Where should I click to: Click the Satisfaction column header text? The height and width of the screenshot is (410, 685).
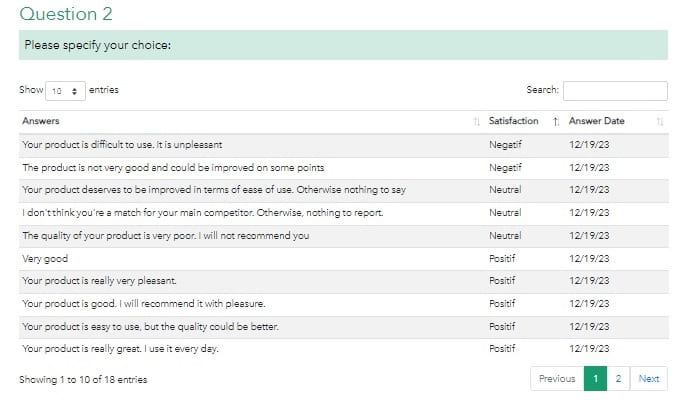point(513,121)
